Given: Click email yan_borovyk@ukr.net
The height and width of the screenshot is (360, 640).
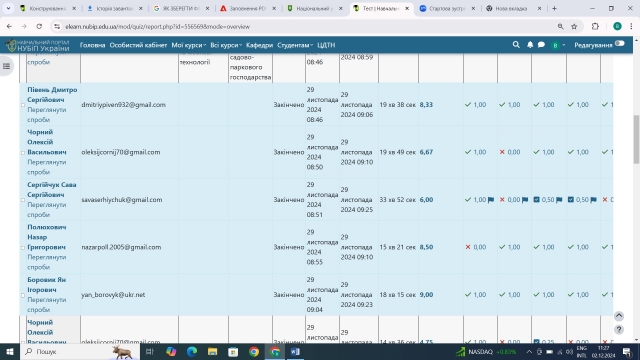Looking at the screenshot, I should pyautogui.click(x=113, y=295).
